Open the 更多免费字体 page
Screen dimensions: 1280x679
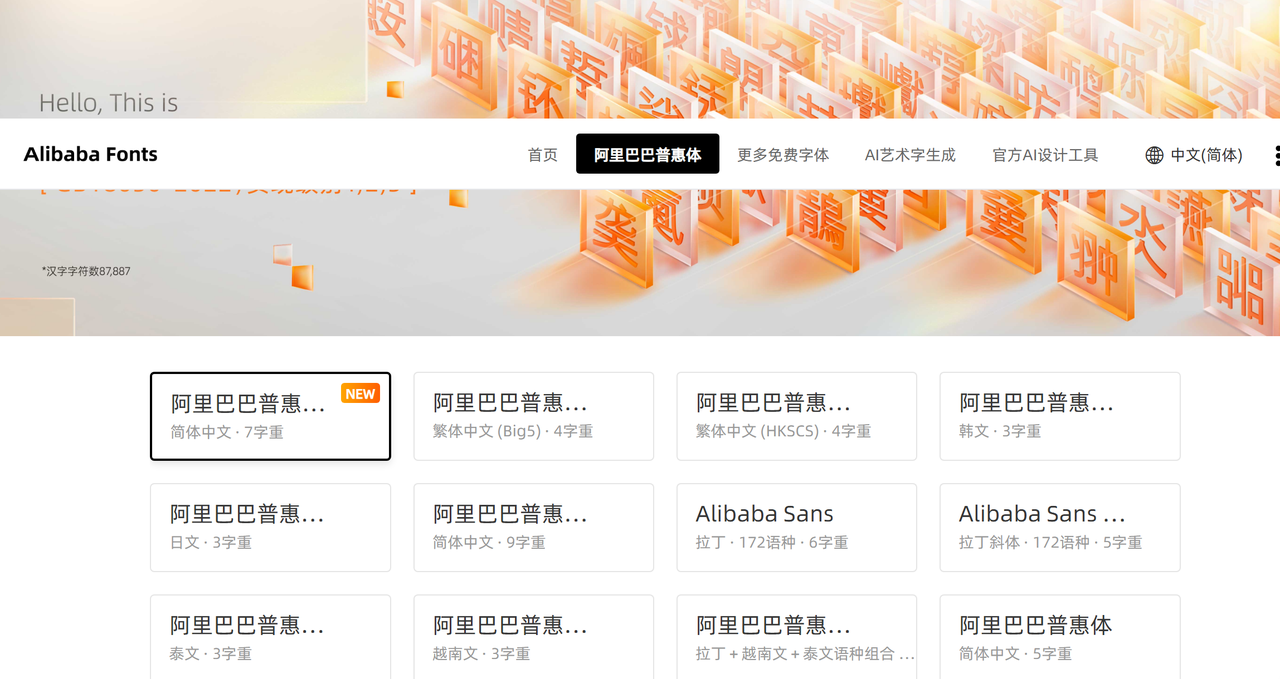coord(783,155)
